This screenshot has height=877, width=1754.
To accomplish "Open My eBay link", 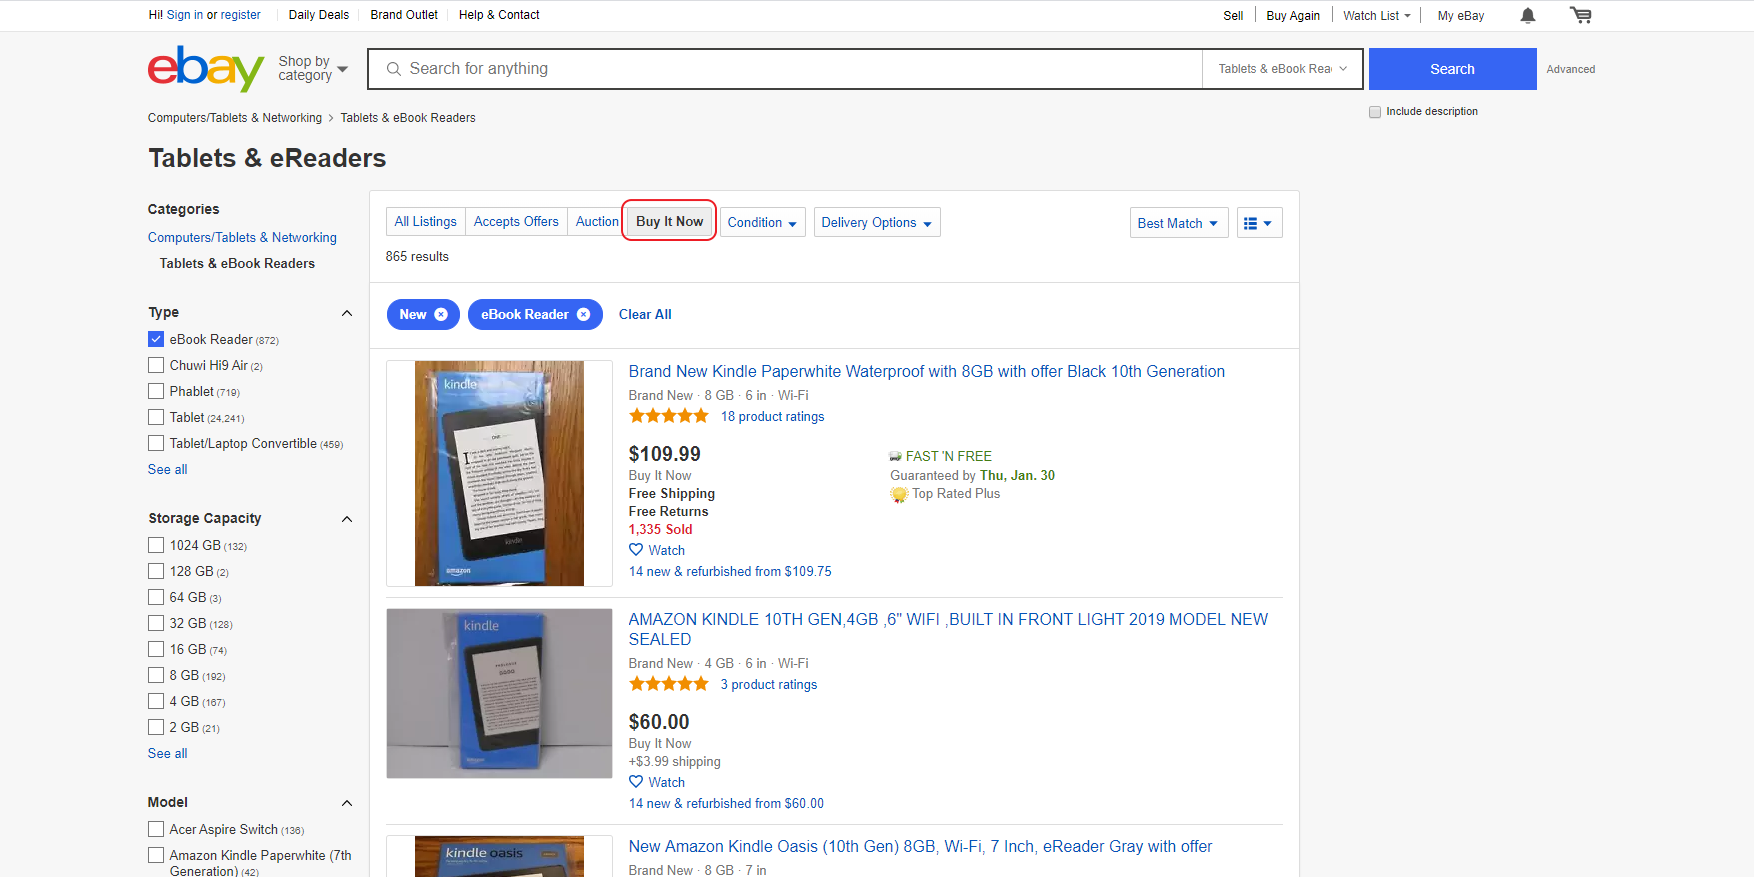I will [x=1461, y=15].
